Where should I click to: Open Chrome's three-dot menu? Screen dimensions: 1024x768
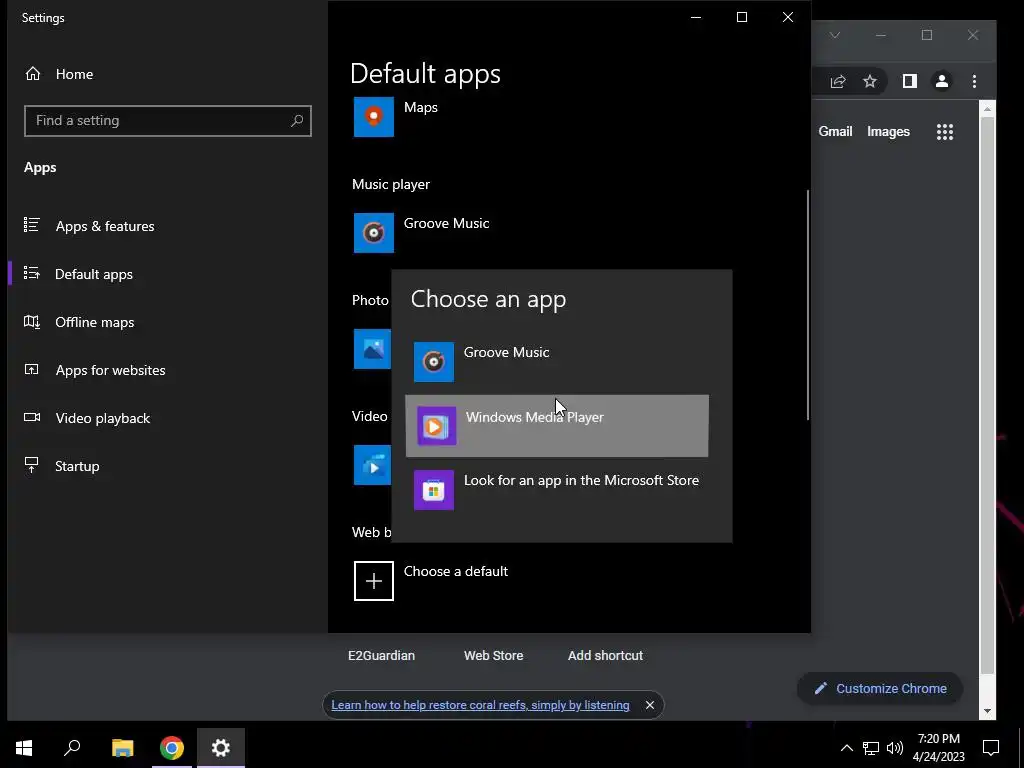(974, 82)
